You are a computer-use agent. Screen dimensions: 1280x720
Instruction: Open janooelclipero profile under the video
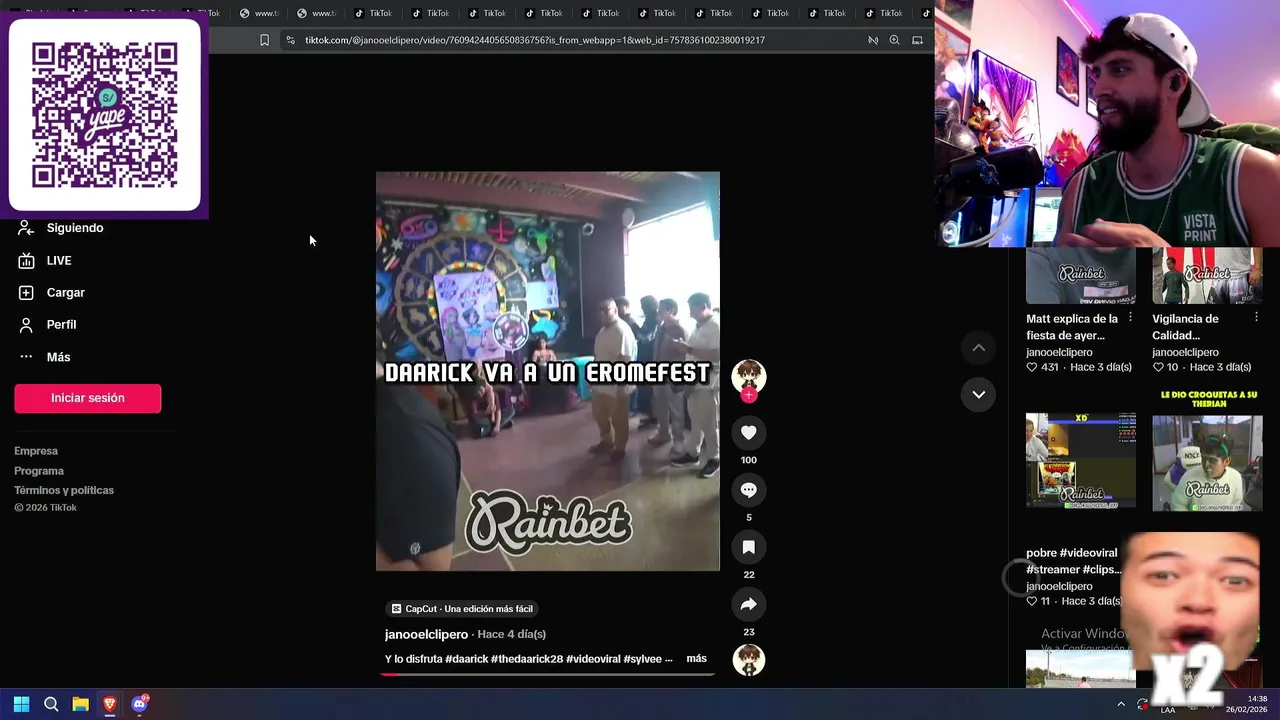coord(426,634)
